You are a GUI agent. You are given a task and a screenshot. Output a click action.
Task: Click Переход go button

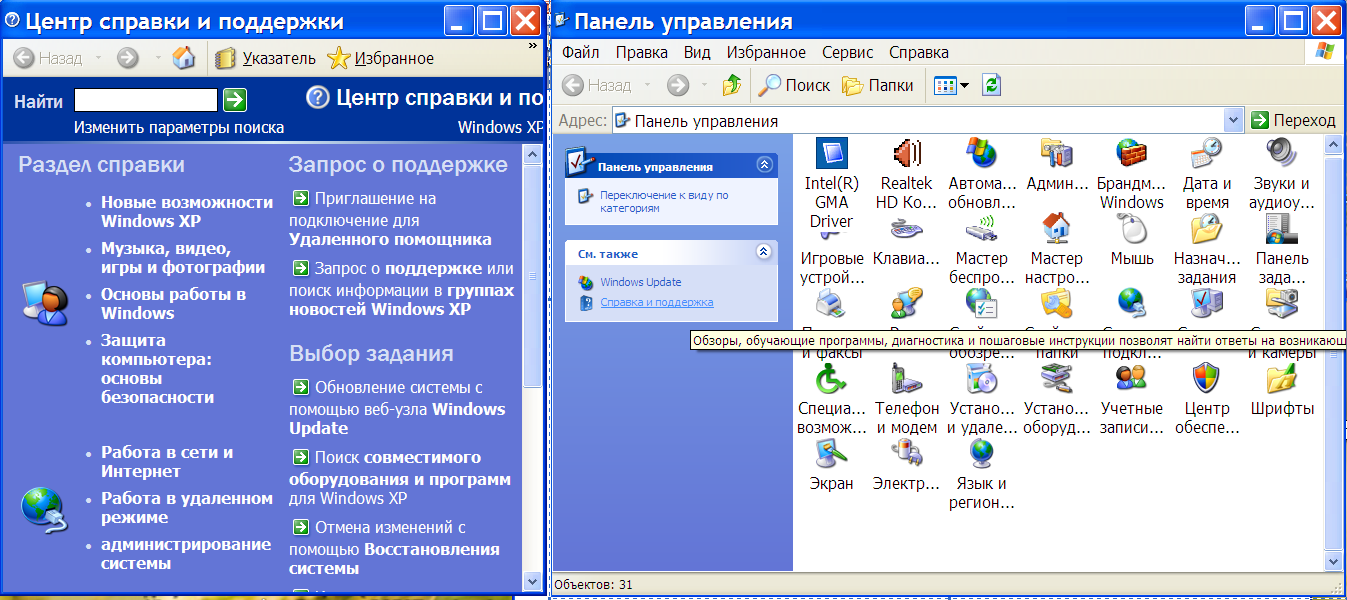point(1293,120)
